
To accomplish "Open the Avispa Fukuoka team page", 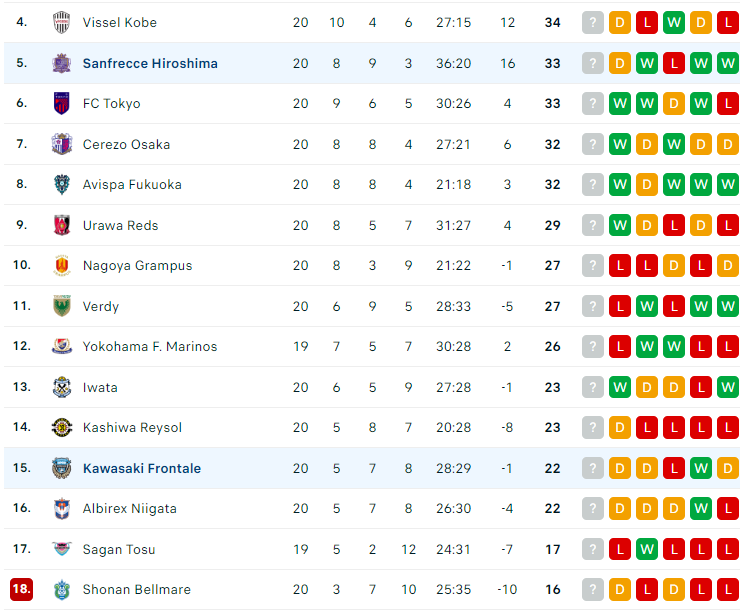I will (x=132, y=184).
